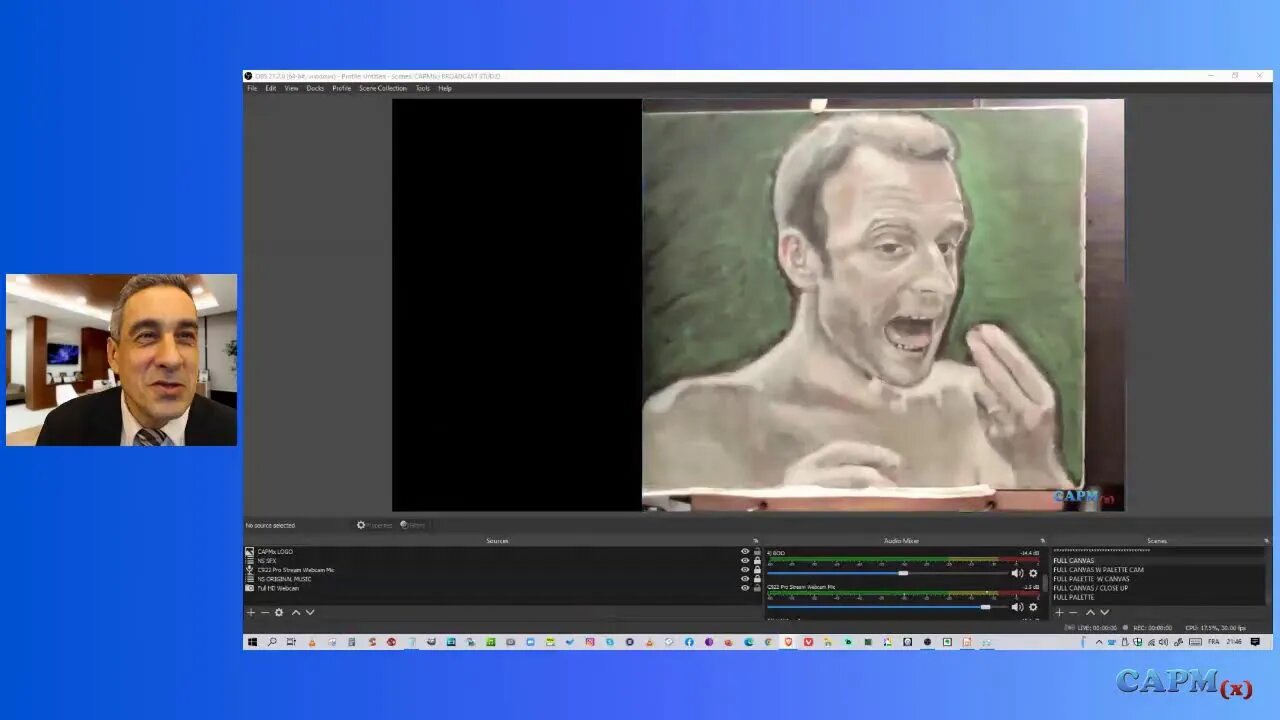Hide the C922 Pro Stream Webcam Mic source

[x=745, y=570]
